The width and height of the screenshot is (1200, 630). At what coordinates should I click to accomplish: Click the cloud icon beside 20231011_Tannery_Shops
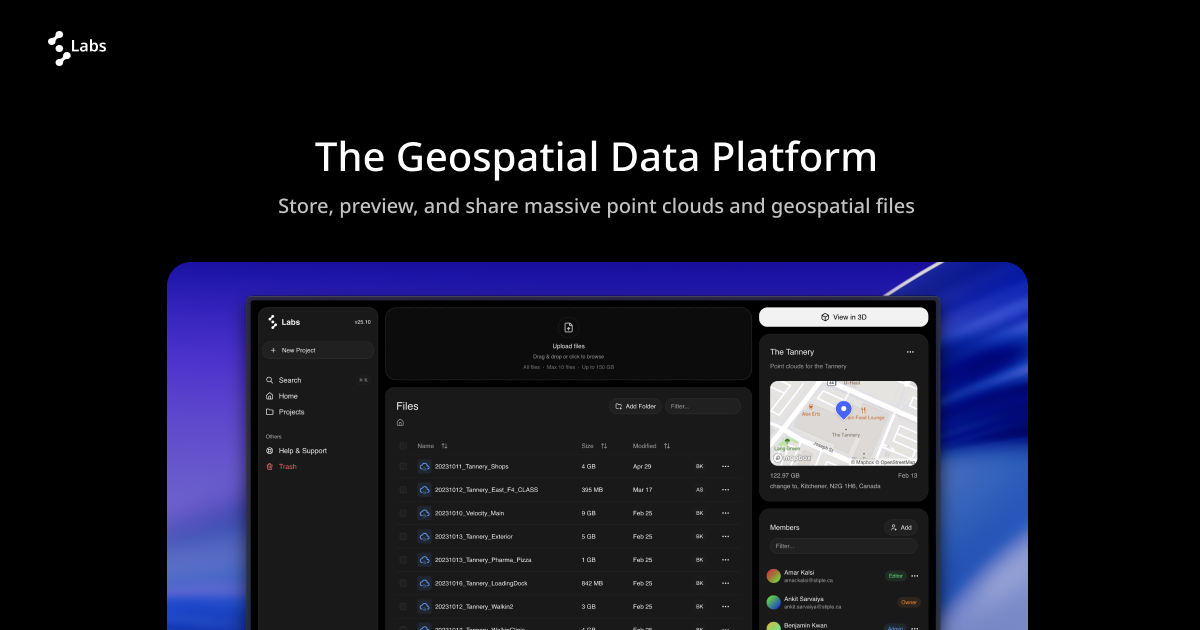click(425, 466)
